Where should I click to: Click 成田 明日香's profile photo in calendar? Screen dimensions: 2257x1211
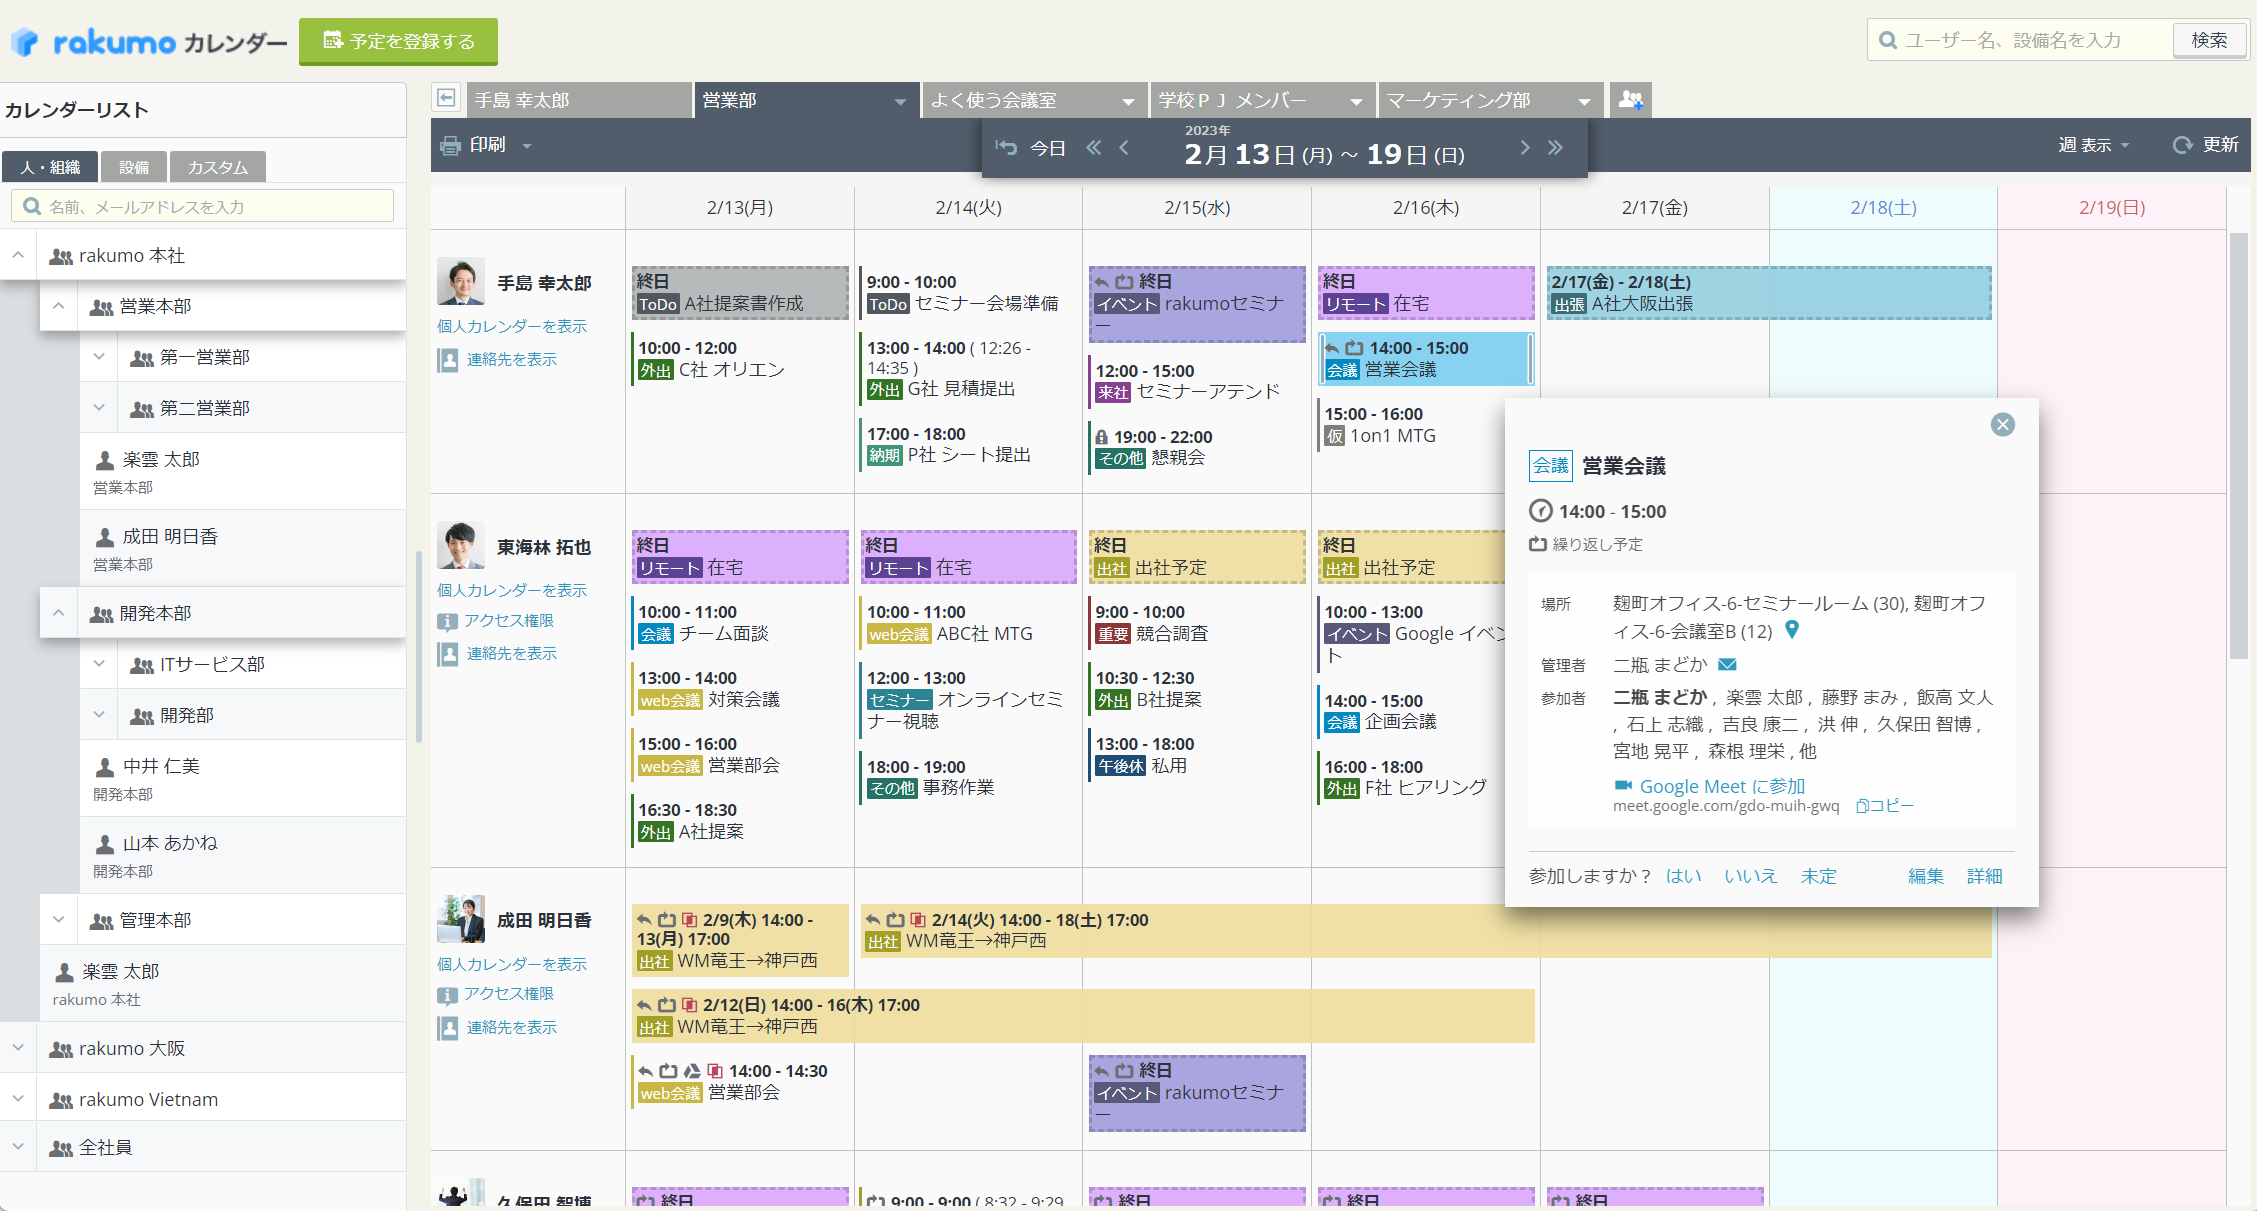tap(461, 919)
